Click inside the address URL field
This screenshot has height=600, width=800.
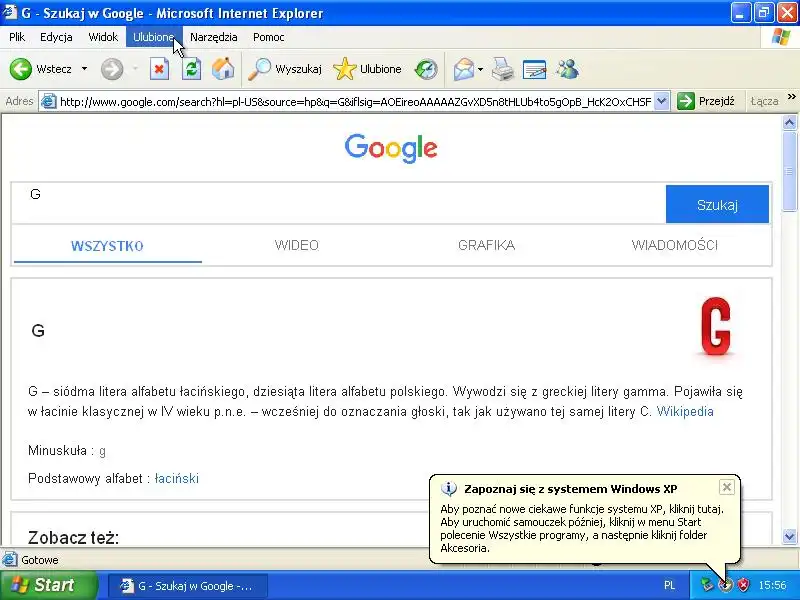point(355,102)
